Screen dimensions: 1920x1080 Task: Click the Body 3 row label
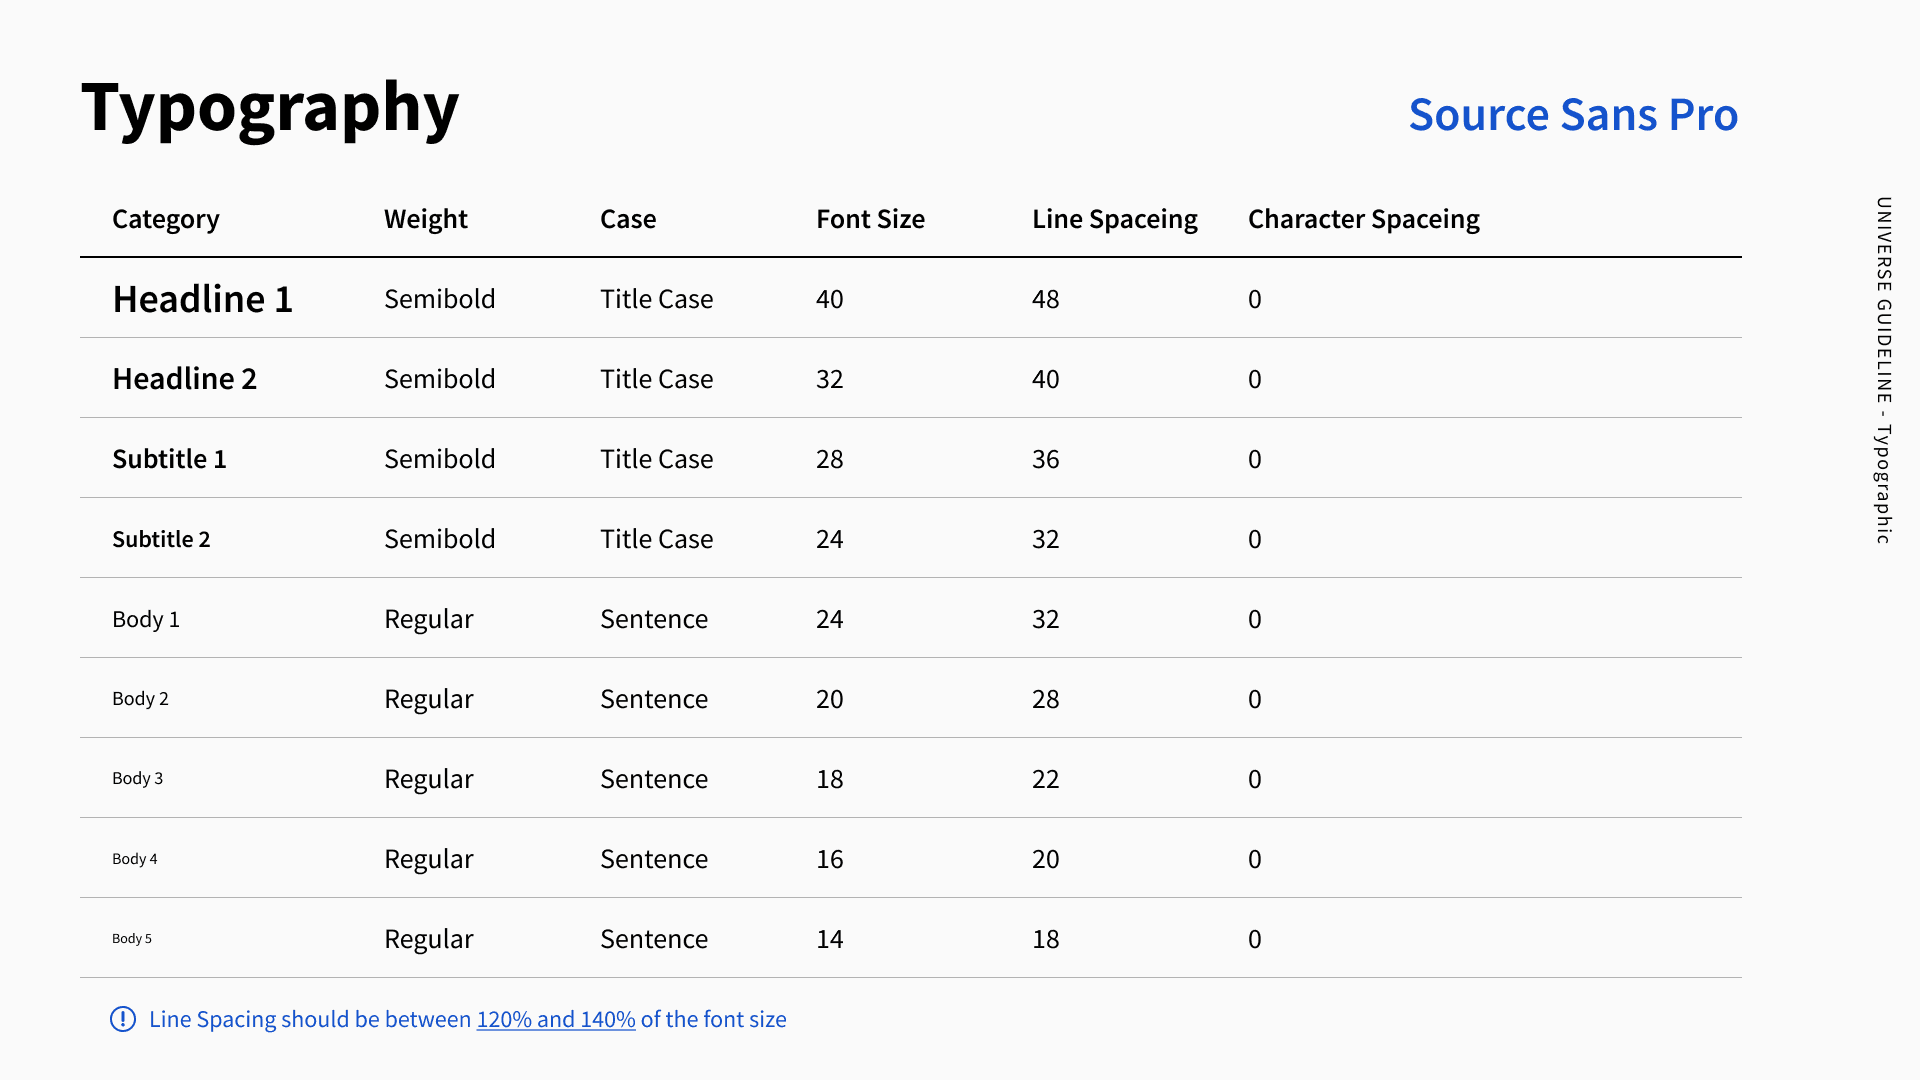tap(137, 778)
